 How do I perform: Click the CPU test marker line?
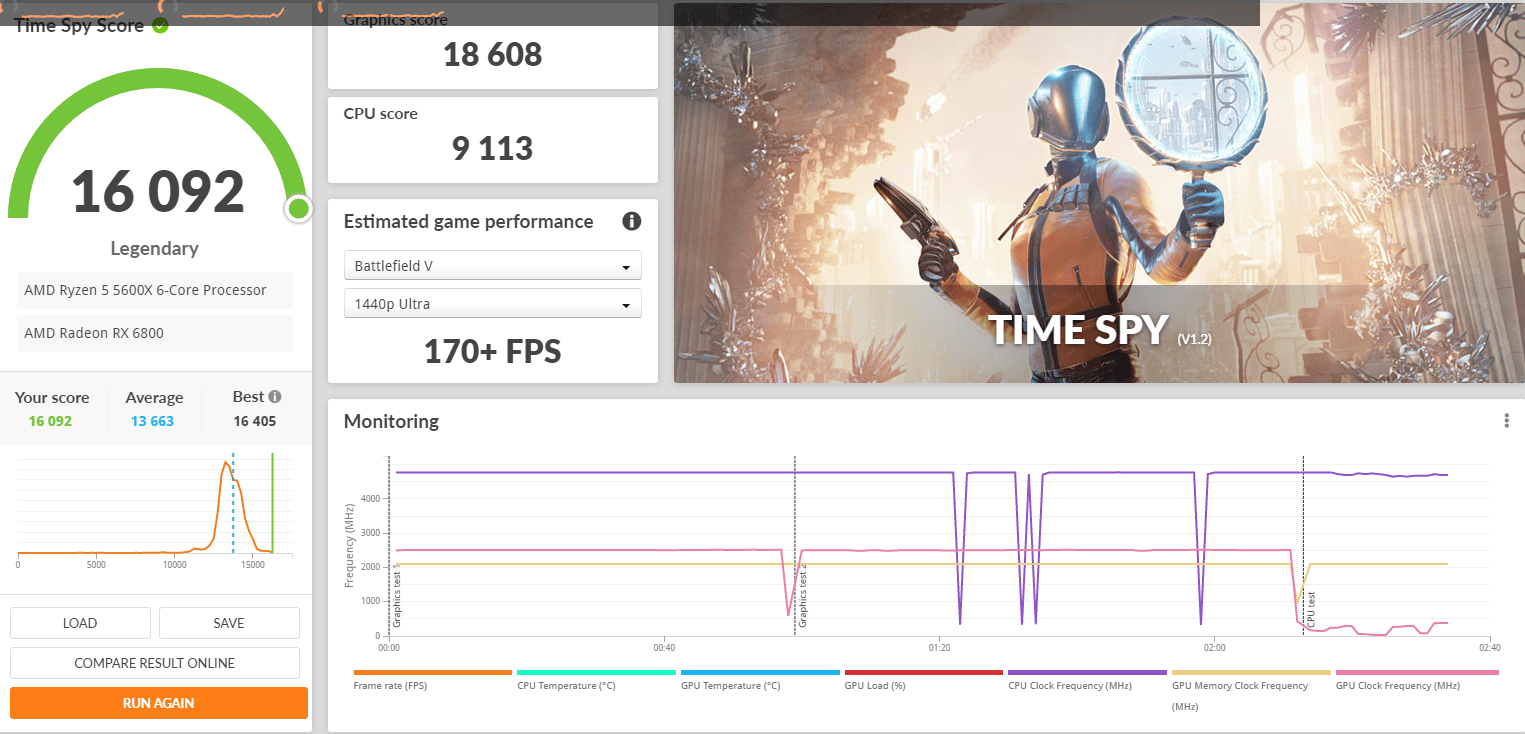[1303, 545]
